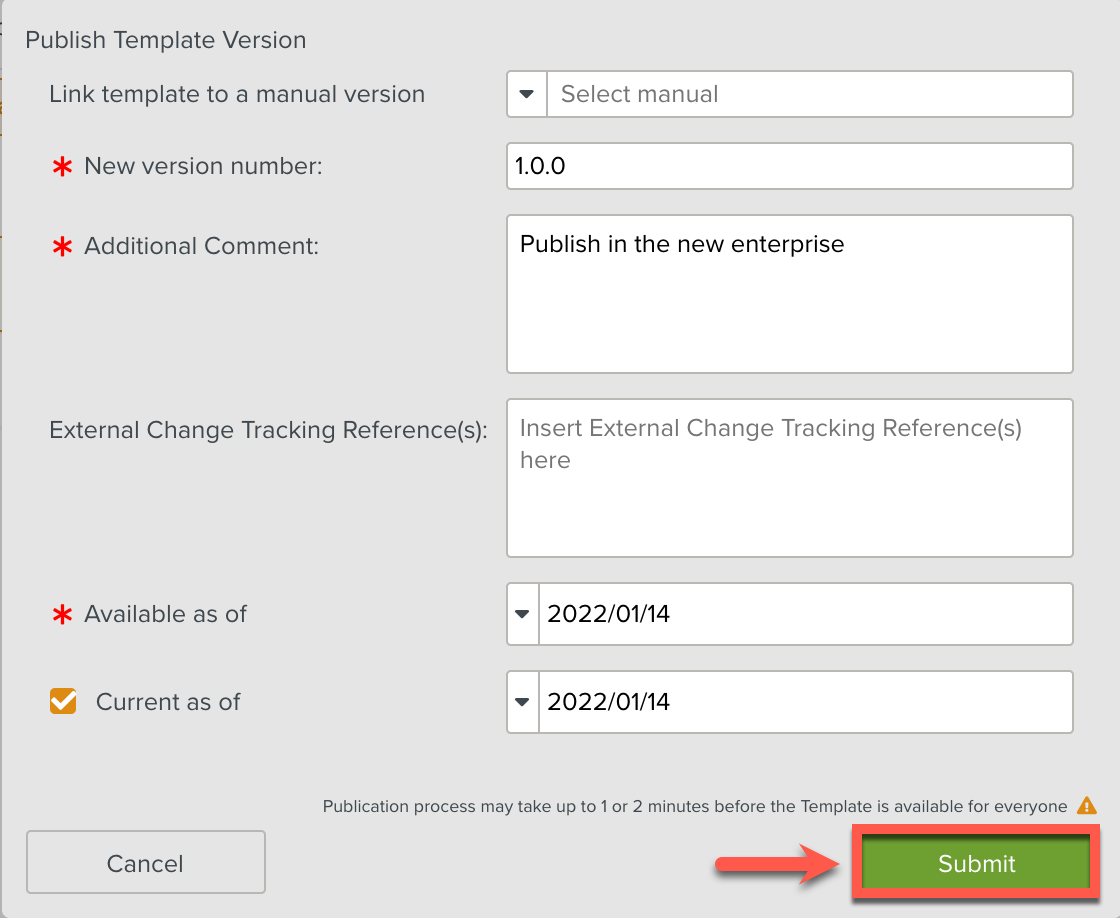Click the red asterisk beside Available as of
The width and height of the screenshot is (1120, 918).
[62, 615]
